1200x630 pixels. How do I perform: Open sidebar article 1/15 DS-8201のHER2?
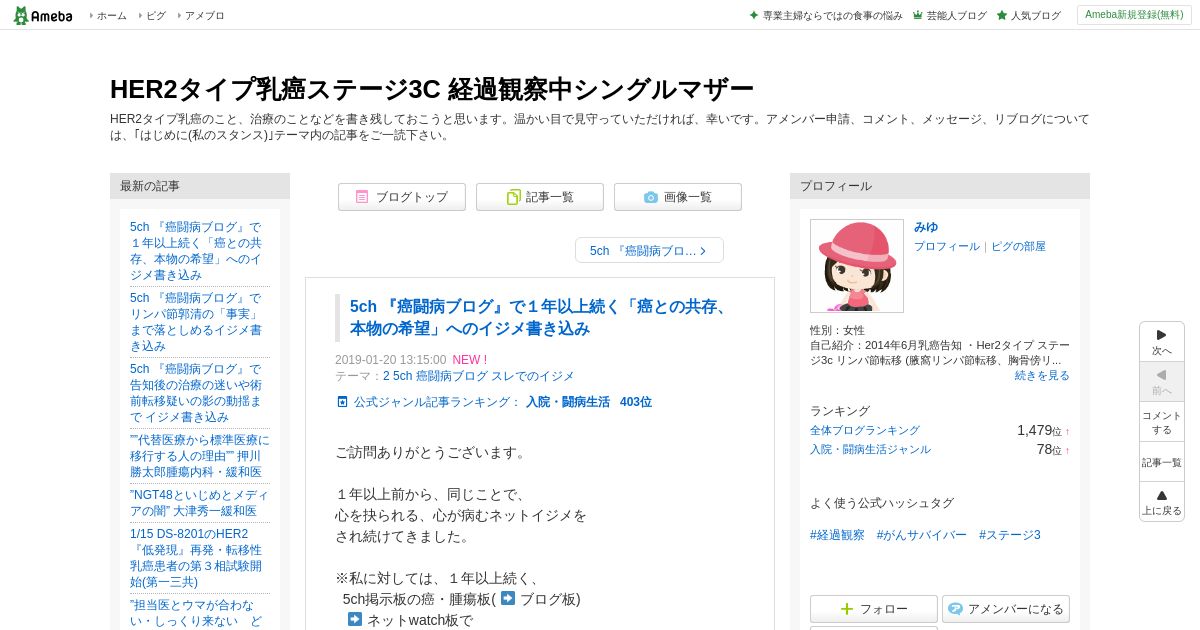[x=196, y=558]
